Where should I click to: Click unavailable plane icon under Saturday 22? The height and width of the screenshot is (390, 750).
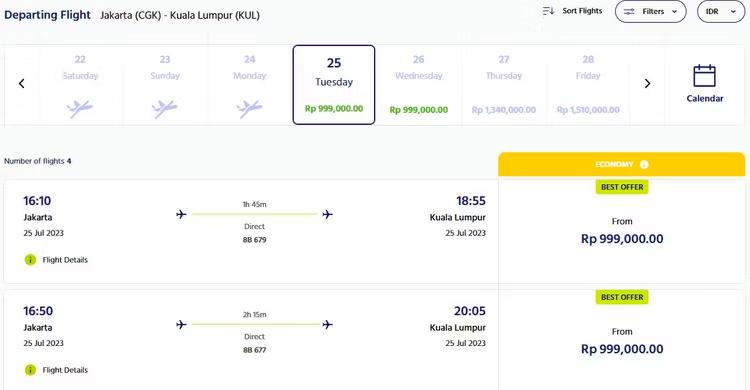pyautogui.click(x=79, y=109)
